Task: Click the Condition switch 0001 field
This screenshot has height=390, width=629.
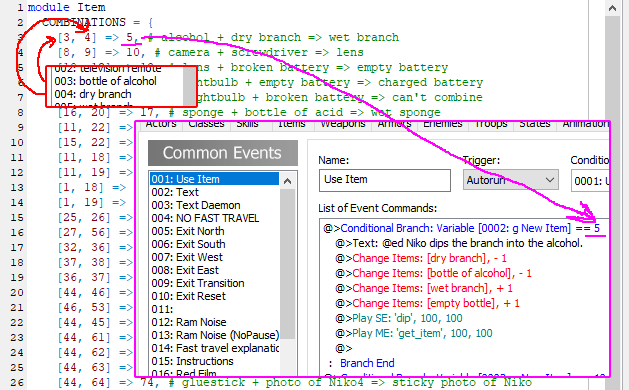Action: pyautogui.click(x=590, y=181)
